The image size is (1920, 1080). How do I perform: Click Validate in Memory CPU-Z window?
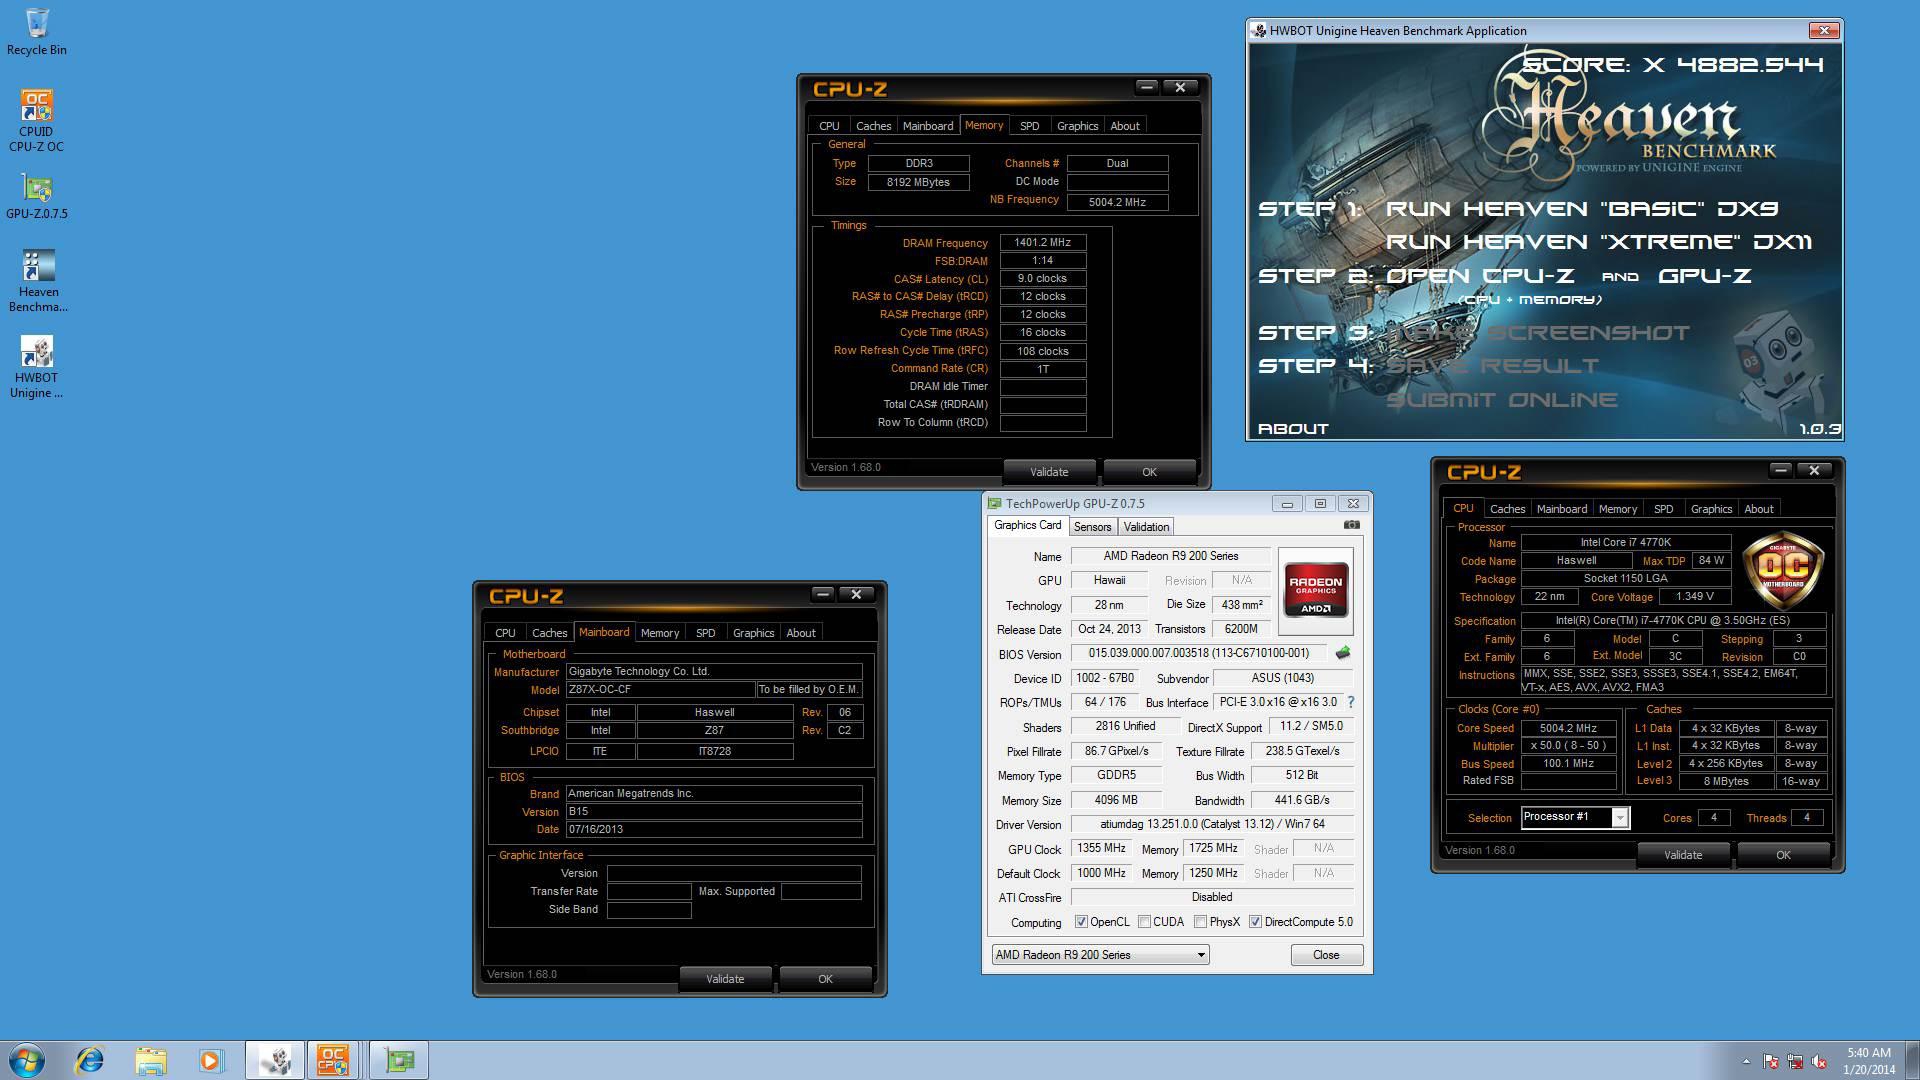point(1049,472)
